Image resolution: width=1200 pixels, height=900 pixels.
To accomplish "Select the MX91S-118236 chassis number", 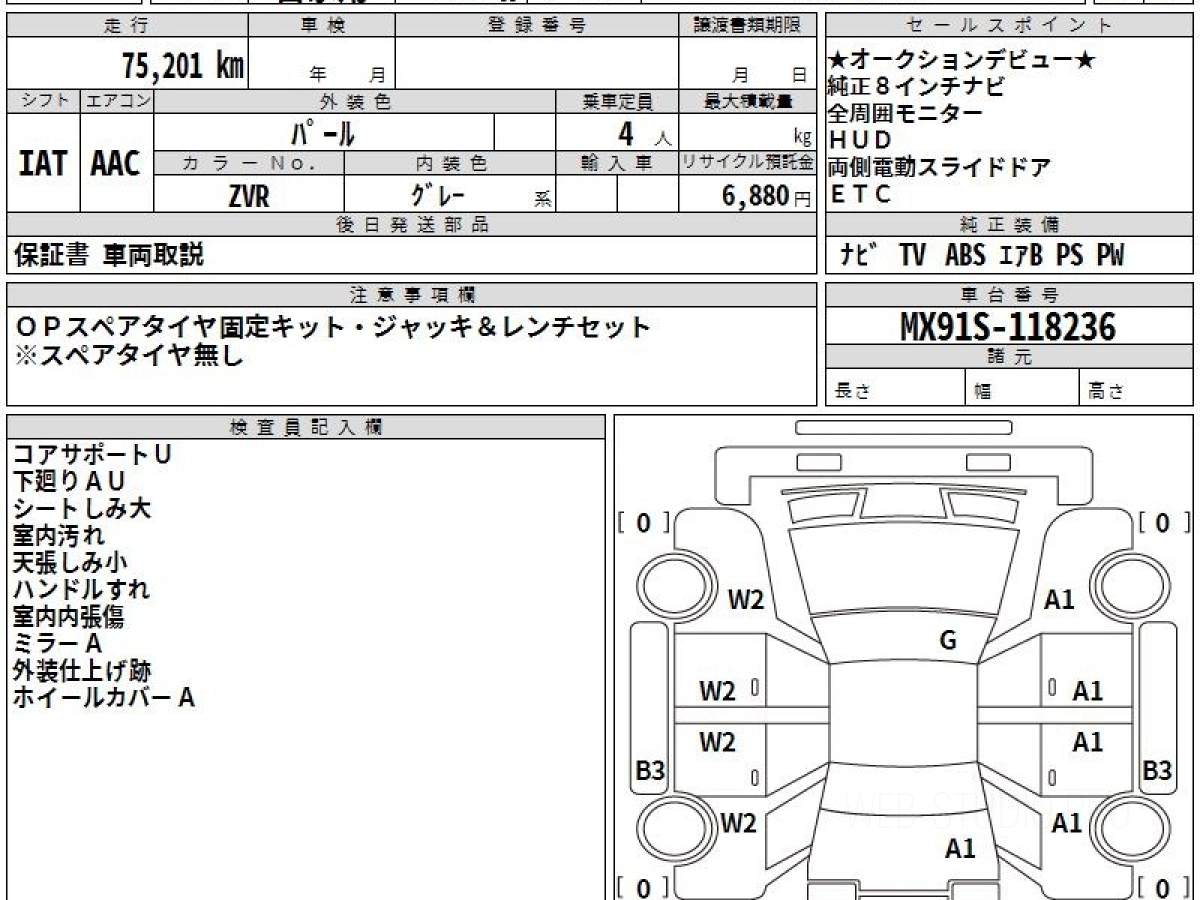I will pyautogui.click(x=1007, y=325).
